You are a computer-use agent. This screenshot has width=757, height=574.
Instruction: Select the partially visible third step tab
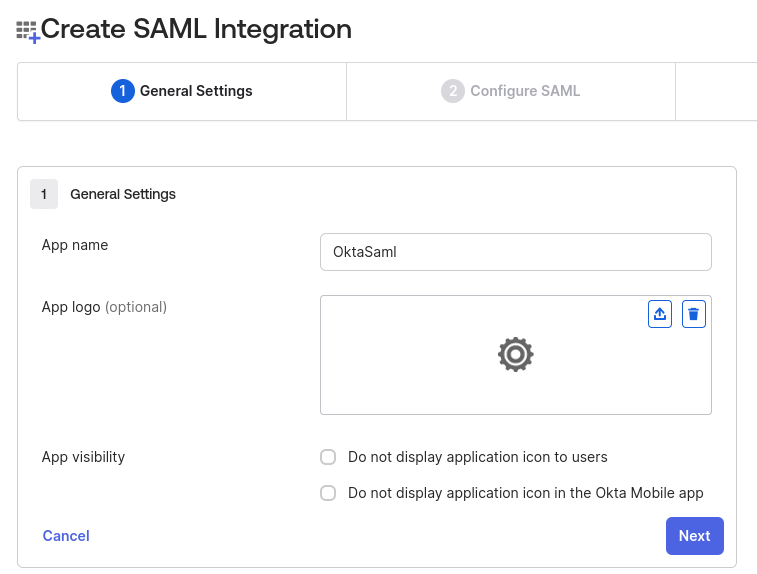(716, 91)
